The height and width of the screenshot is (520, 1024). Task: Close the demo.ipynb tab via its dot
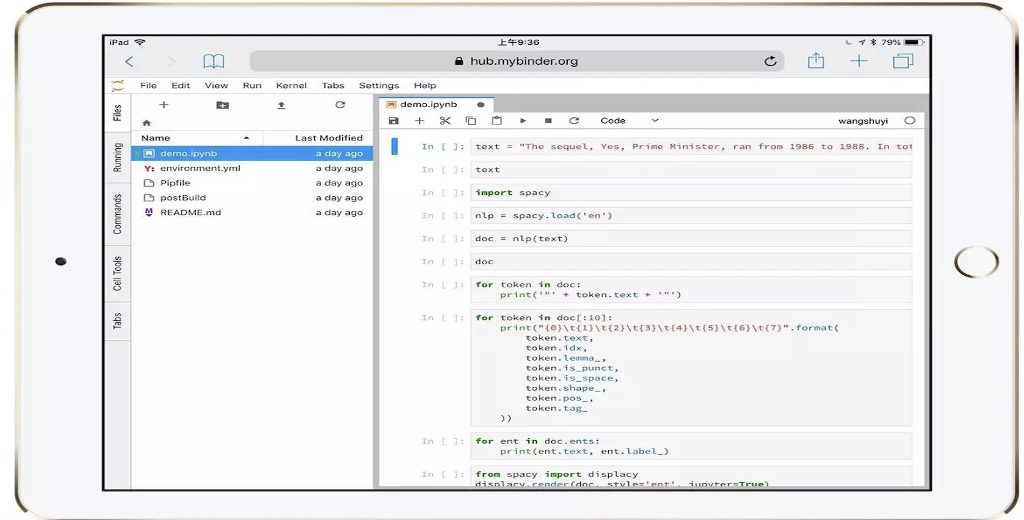481,105
